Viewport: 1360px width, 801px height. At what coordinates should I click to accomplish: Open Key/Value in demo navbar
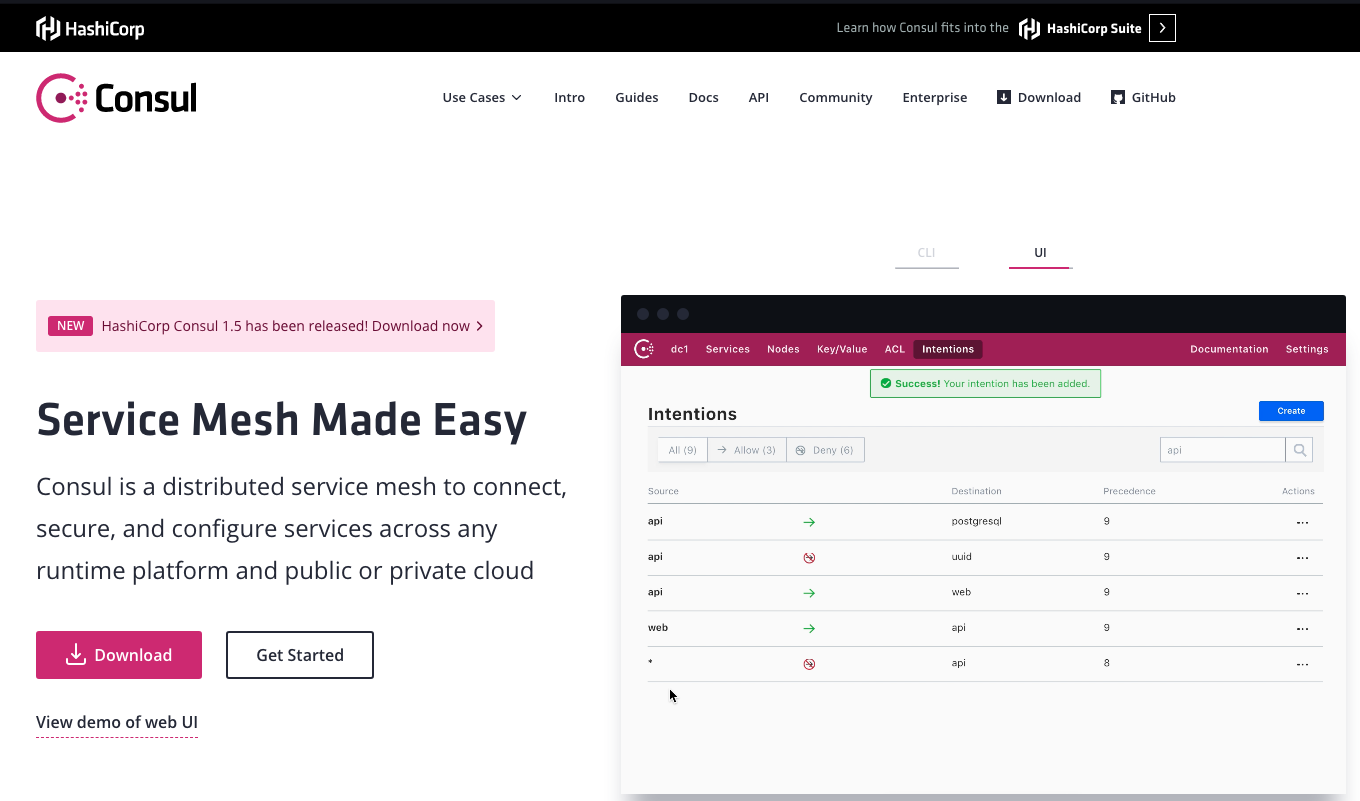click(x=842, y=349)
